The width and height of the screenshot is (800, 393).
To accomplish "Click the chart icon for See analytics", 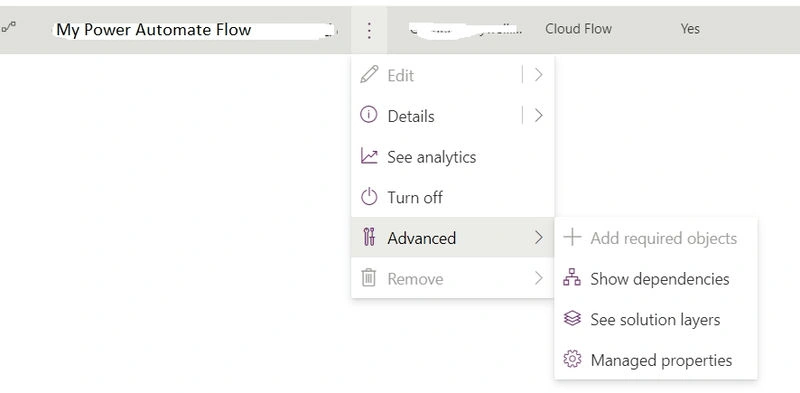I will click(x=369, y=156).
